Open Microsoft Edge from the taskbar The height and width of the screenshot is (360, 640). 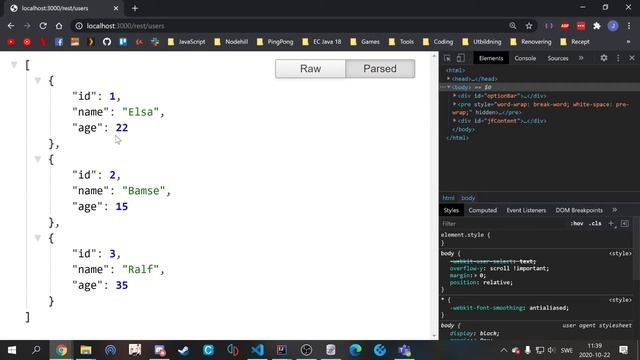pos(355,350)
